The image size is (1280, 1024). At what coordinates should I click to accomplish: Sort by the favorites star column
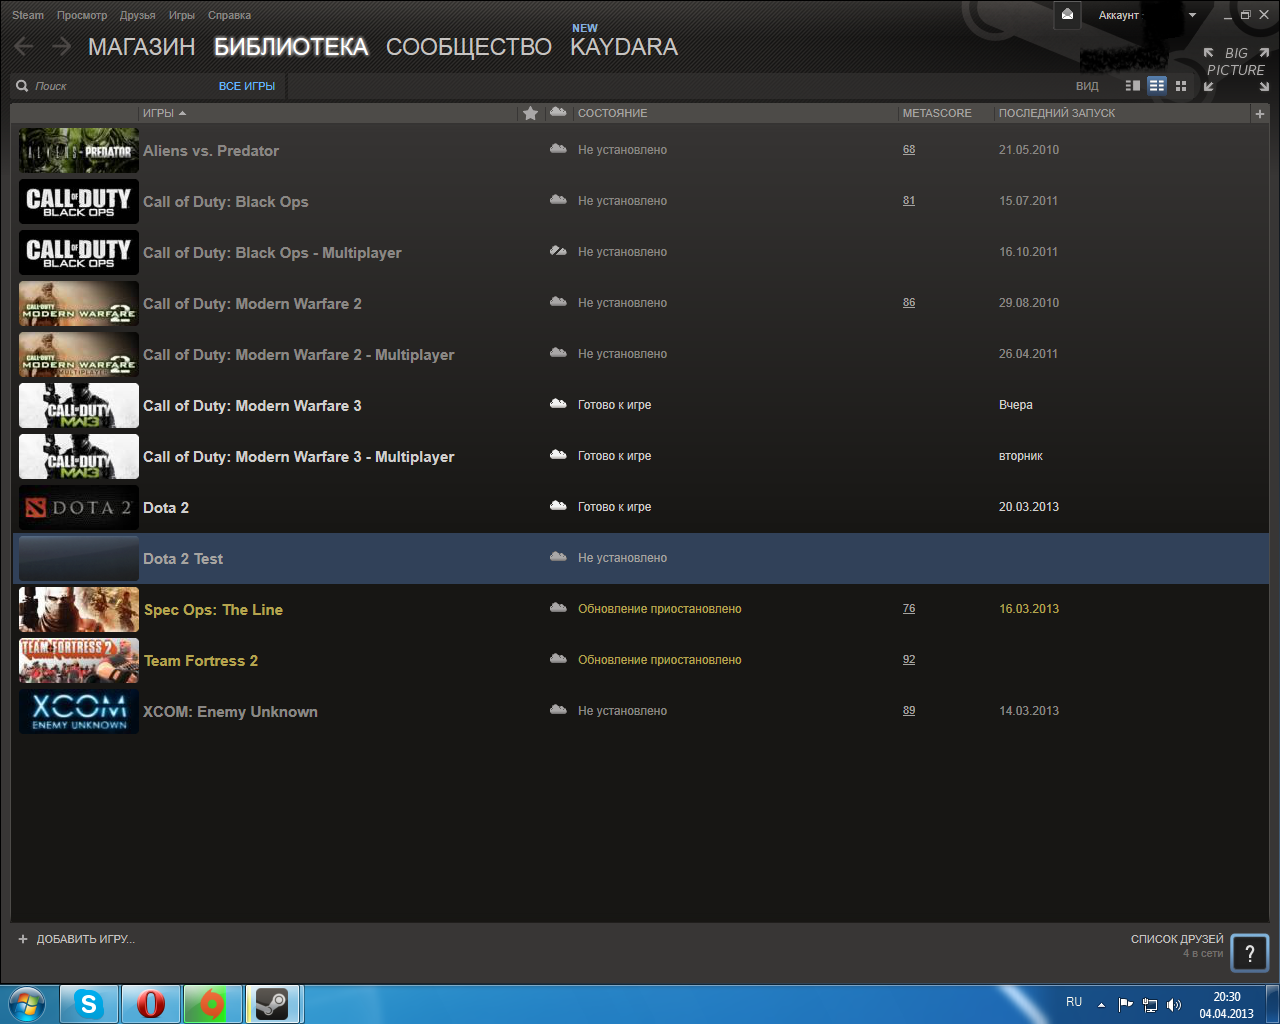(x=530, y=113)
